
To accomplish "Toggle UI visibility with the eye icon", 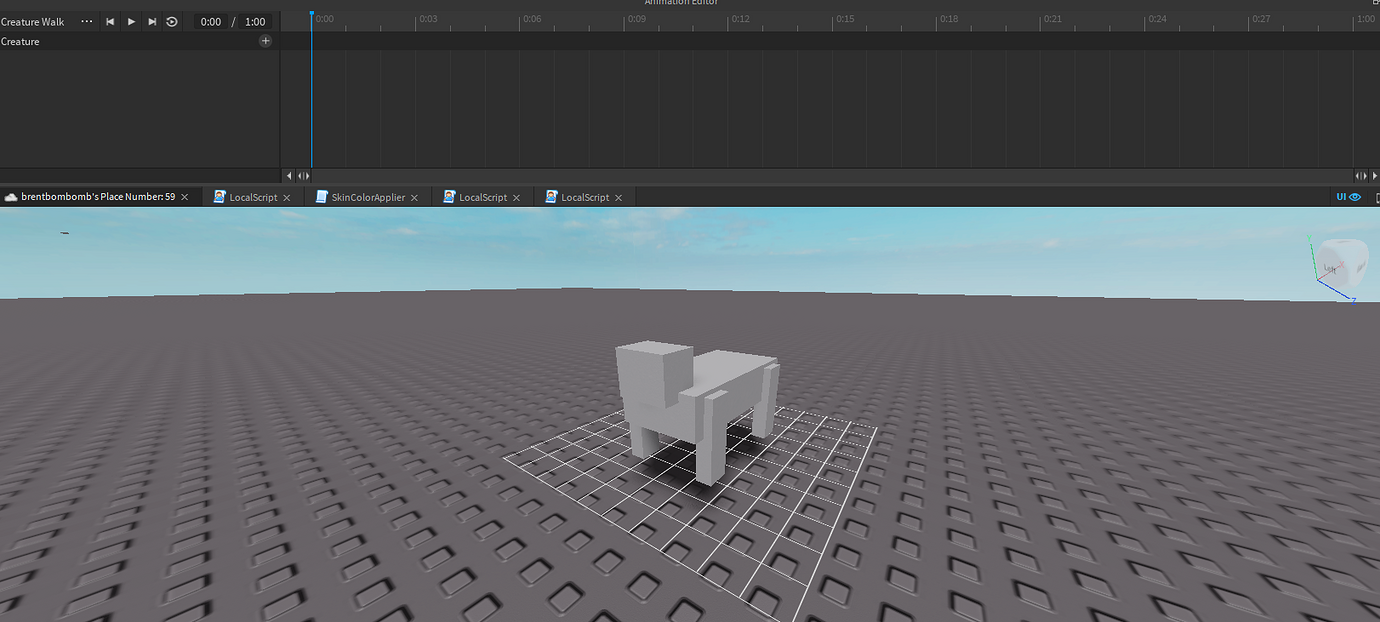I will [x=1356, y=196].
